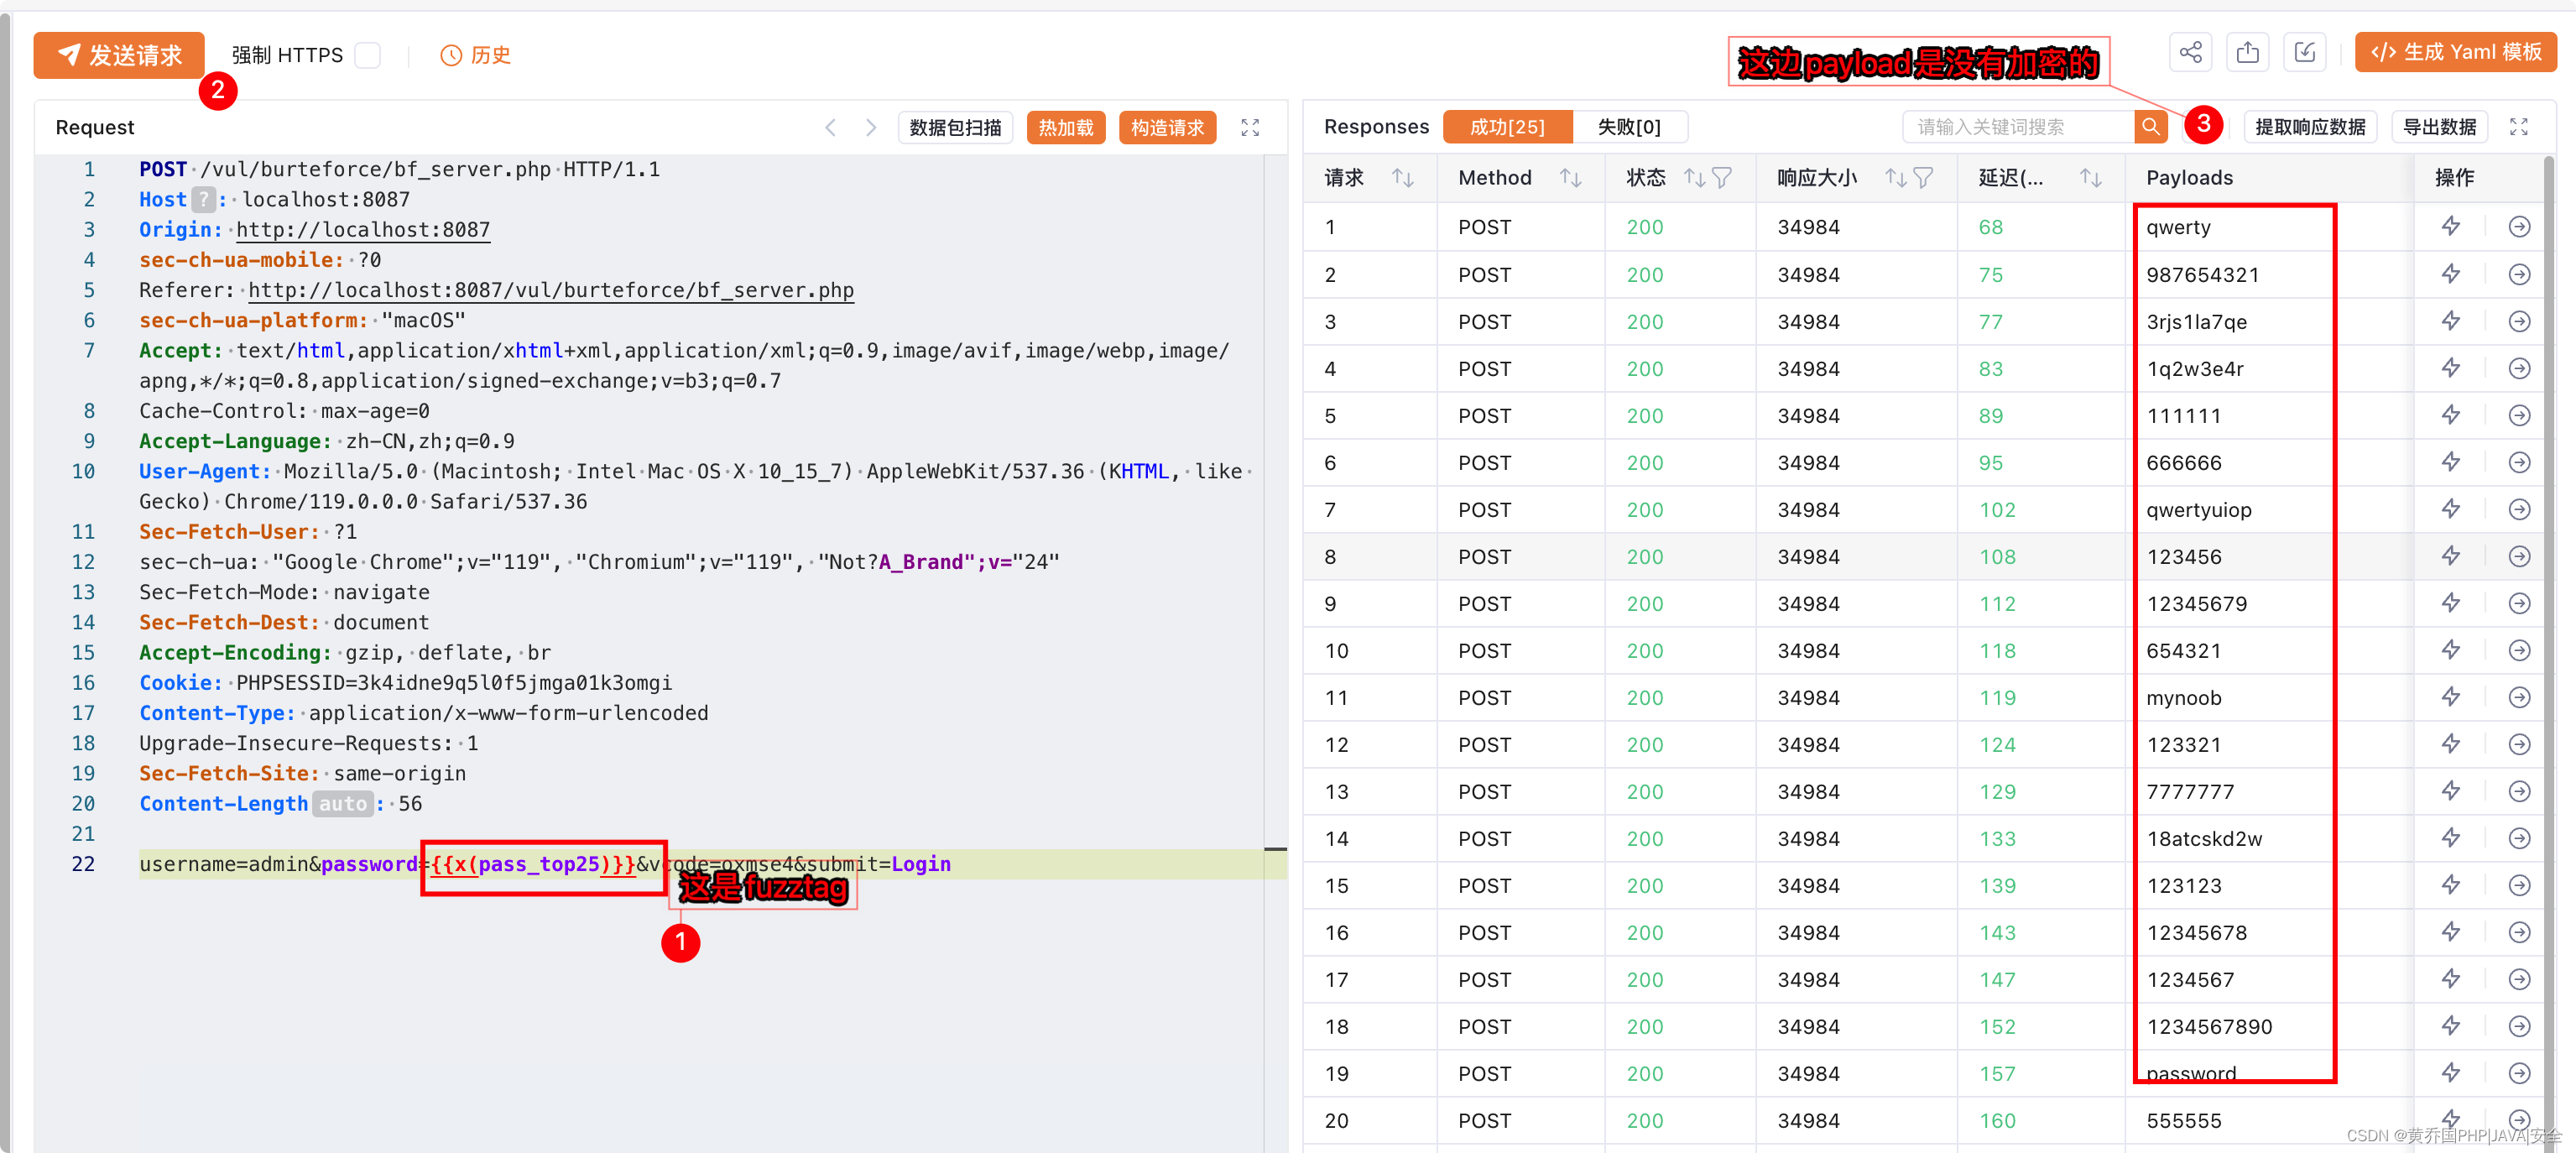Image resolution: width=2576 pixels, height=1153 pixels.
Task: Click lightning icon for 987654321 row
Action: pyautogui.click(x=2450, y=274)
